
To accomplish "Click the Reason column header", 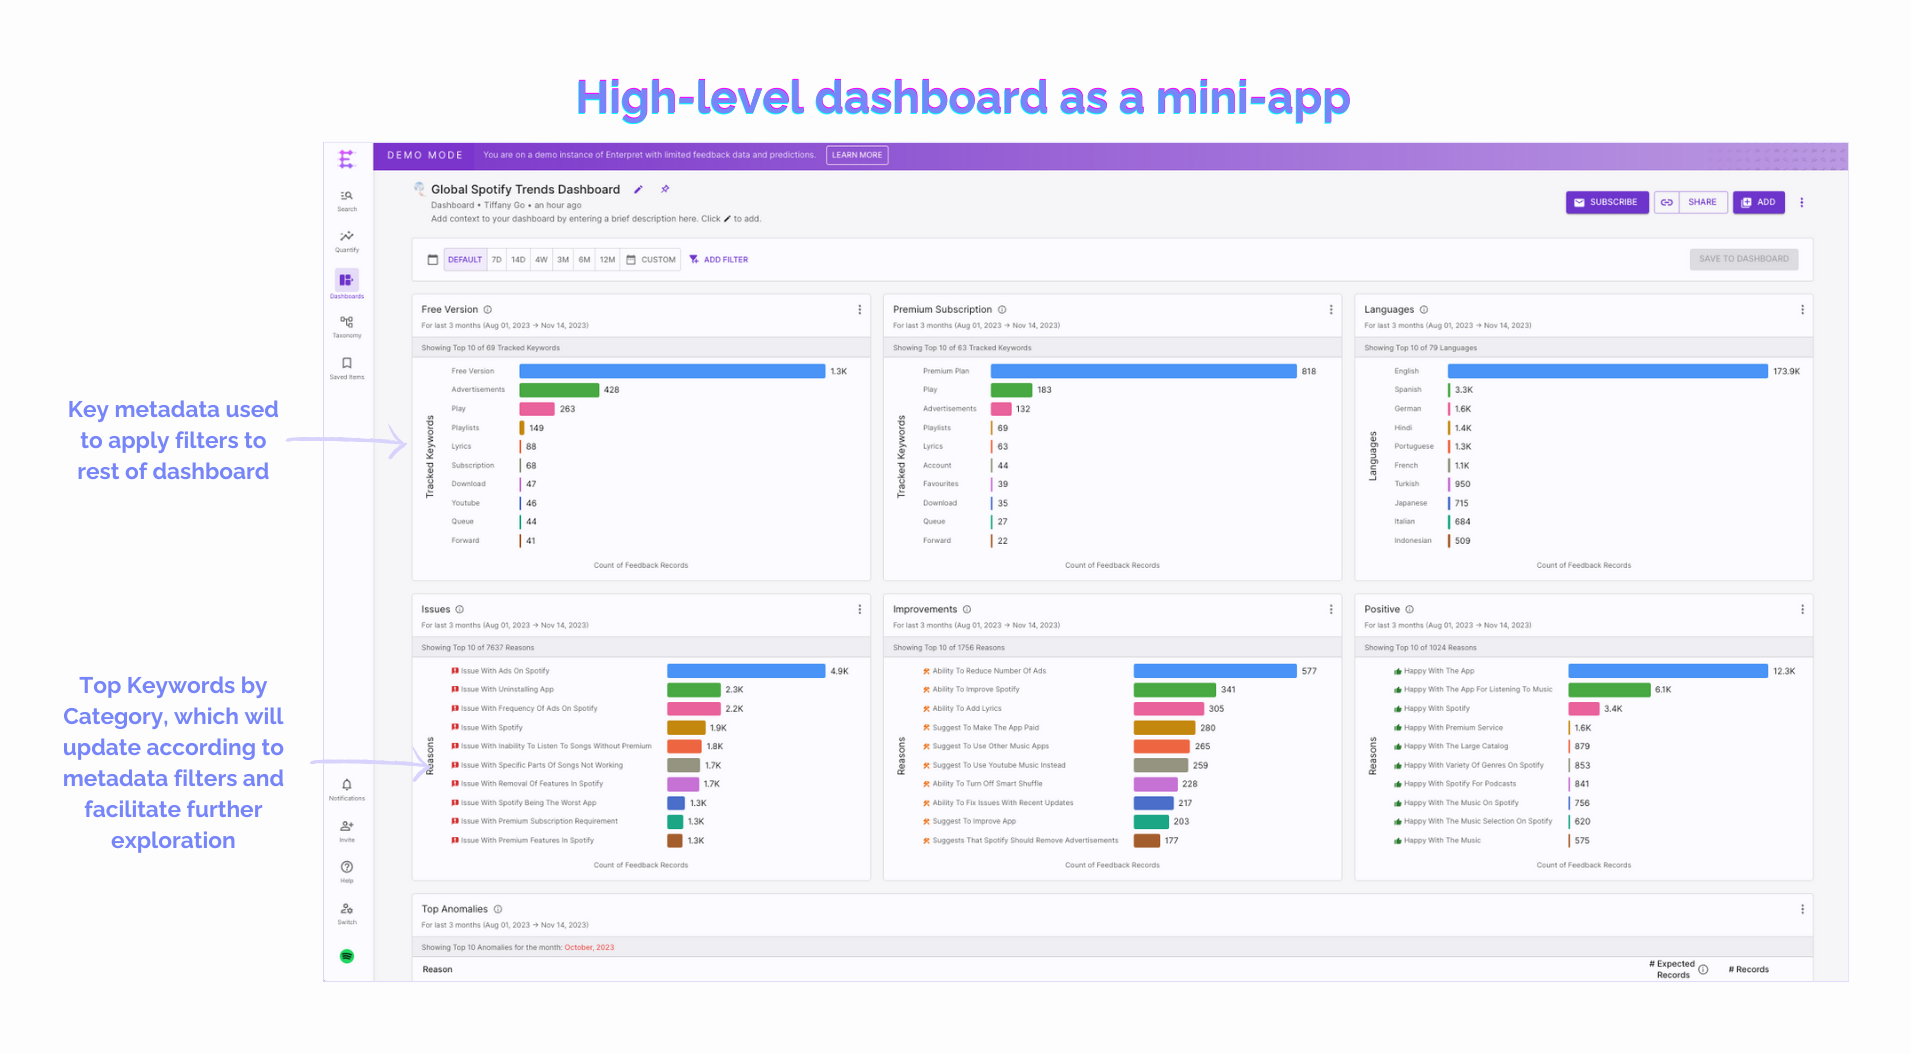I will (437, 970).
